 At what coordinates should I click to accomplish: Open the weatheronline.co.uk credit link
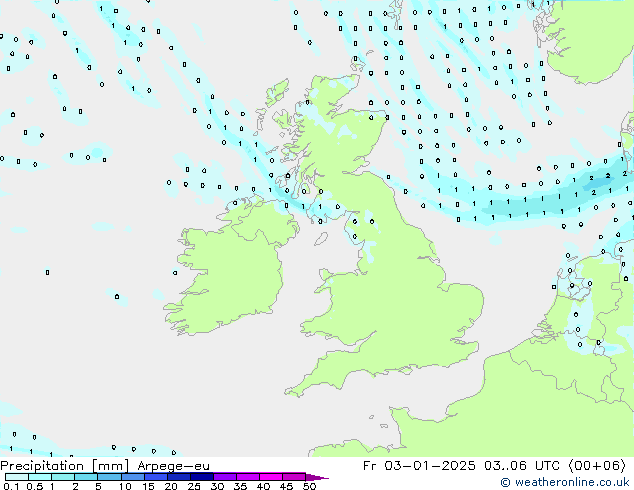click(565, 482)
